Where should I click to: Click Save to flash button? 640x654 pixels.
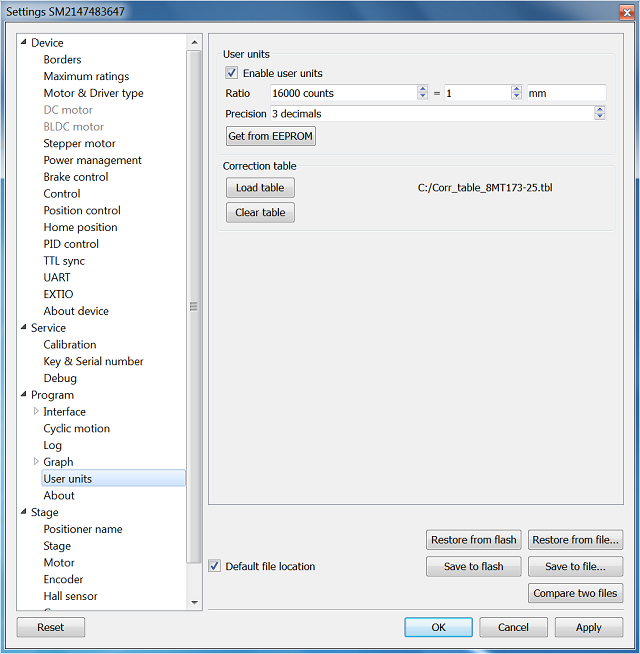[x=473, y=566]
